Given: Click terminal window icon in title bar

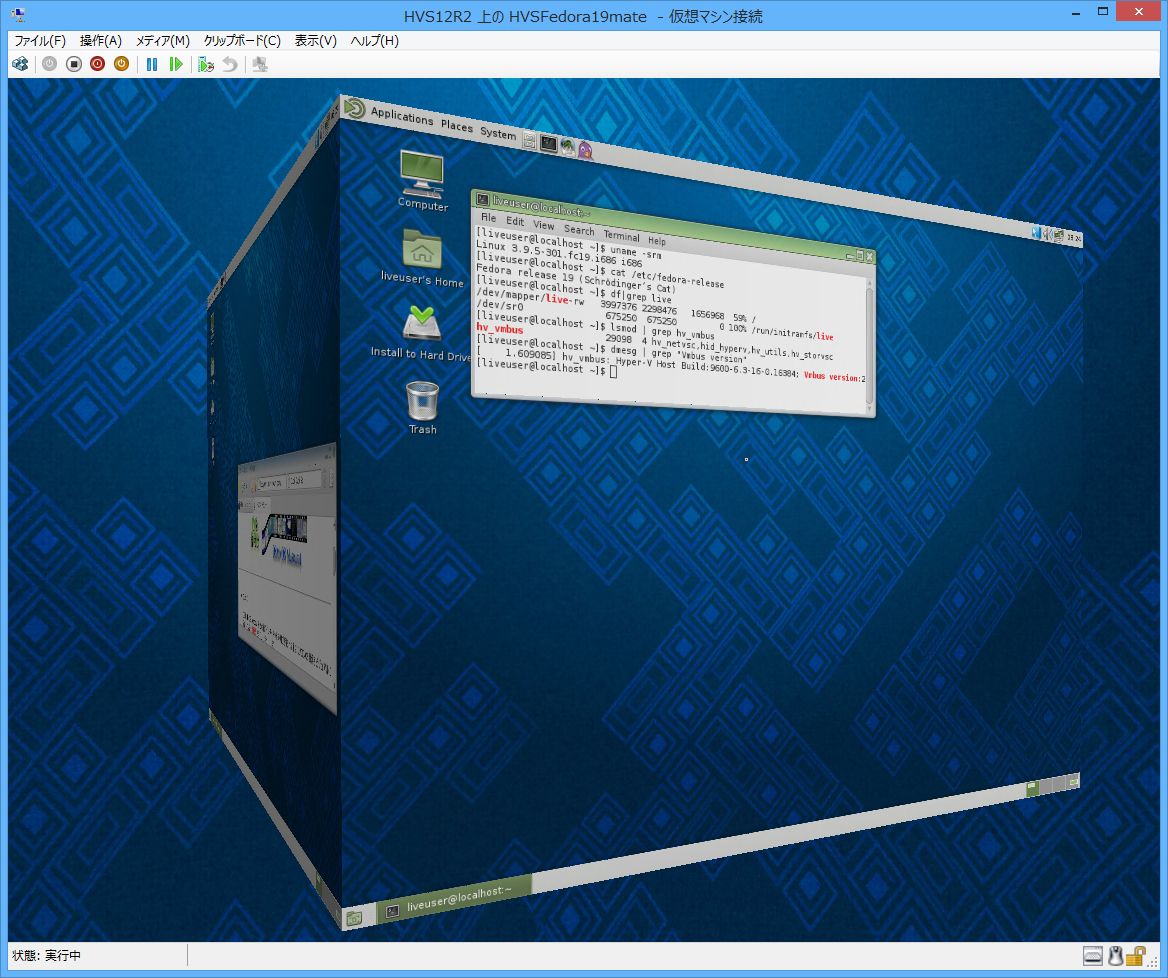Looking at the screenshot, I should (483, 200).
